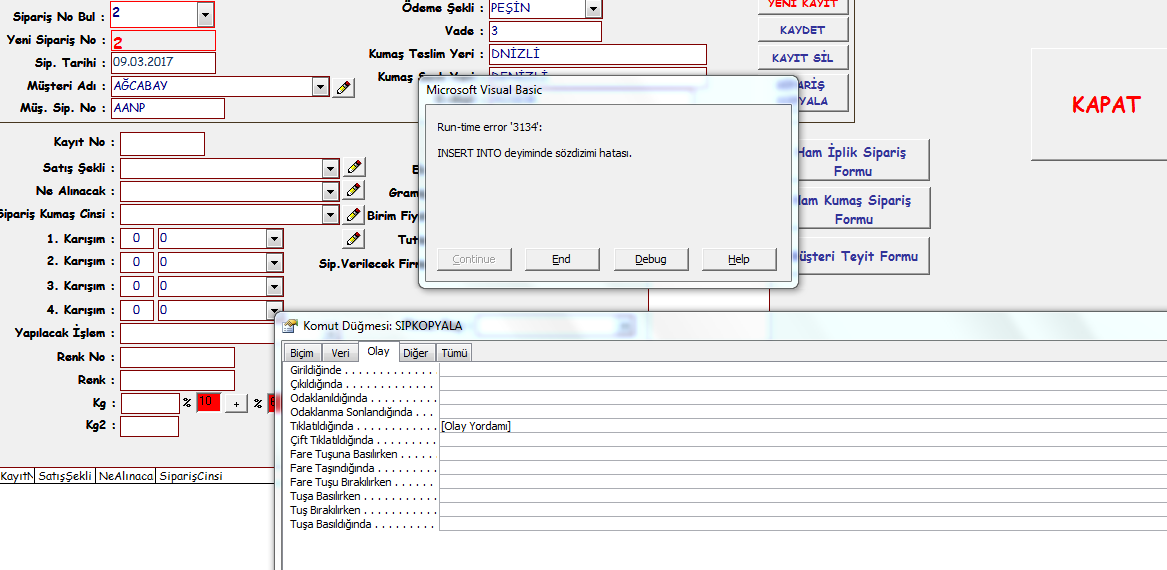
Task: Click the KAYDET button
Action: coord(802,30)
